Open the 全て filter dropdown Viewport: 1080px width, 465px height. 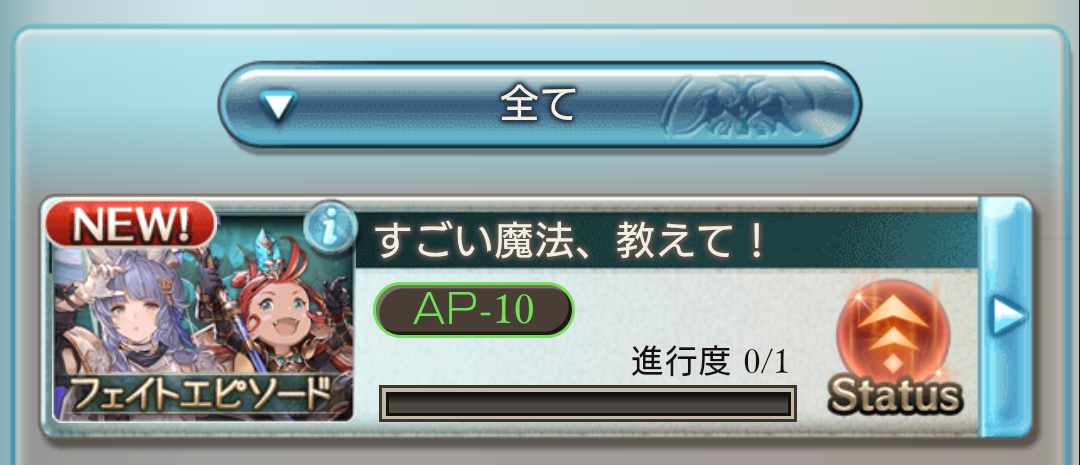click(x=539, y=105)
